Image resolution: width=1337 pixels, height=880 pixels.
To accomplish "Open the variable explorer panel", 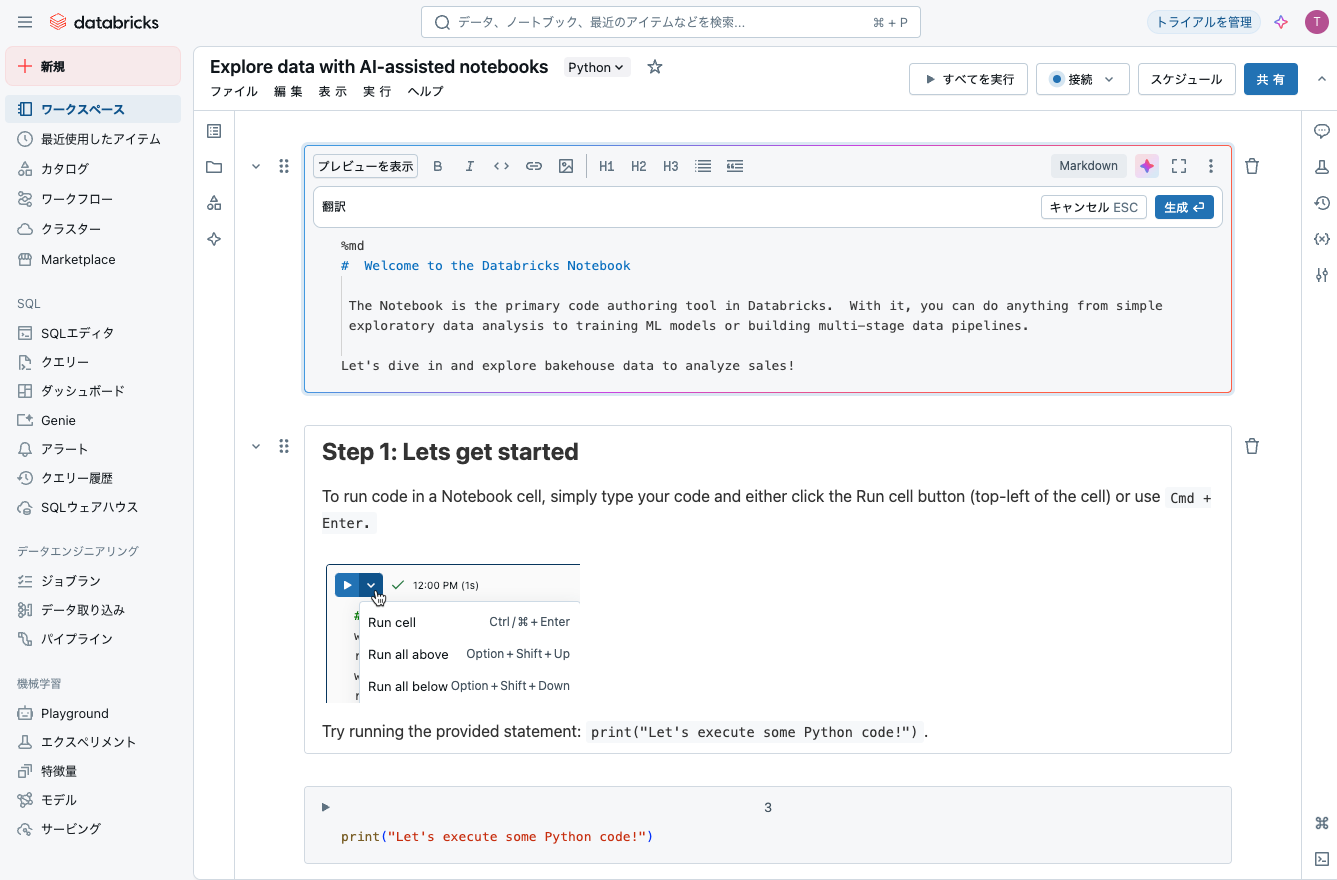I will point(1321,238).
